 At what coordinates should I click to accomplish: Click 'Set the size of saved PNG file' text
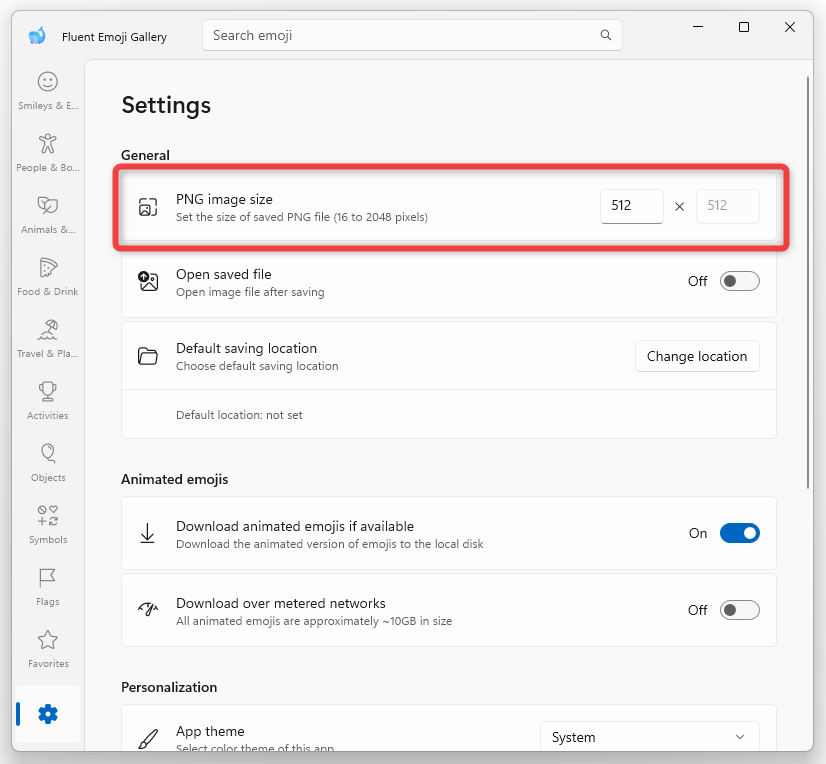pyautogui.click(x=302, y=217)
